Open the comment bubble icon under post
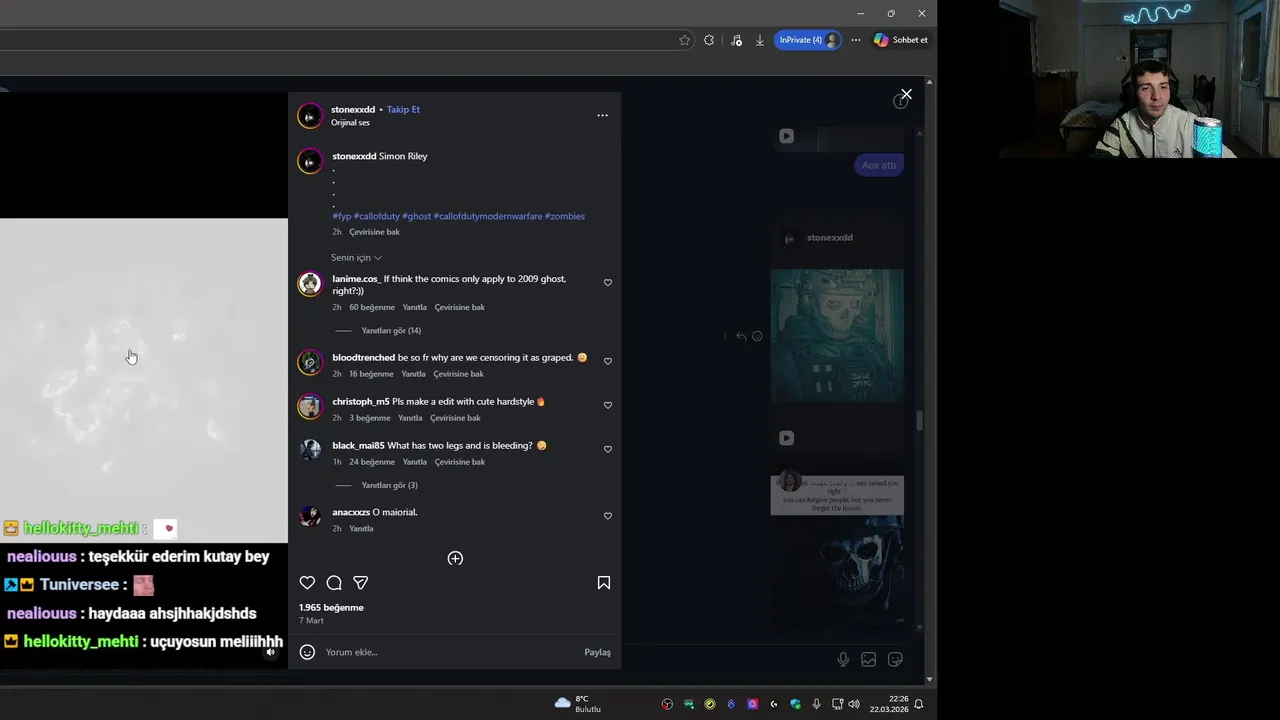 point(334,583)
